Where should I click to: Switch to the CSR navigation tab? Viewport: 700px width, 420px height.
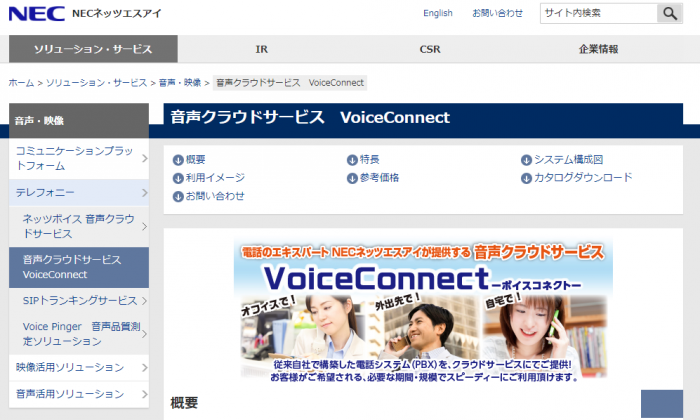click(x=430, y=49)
